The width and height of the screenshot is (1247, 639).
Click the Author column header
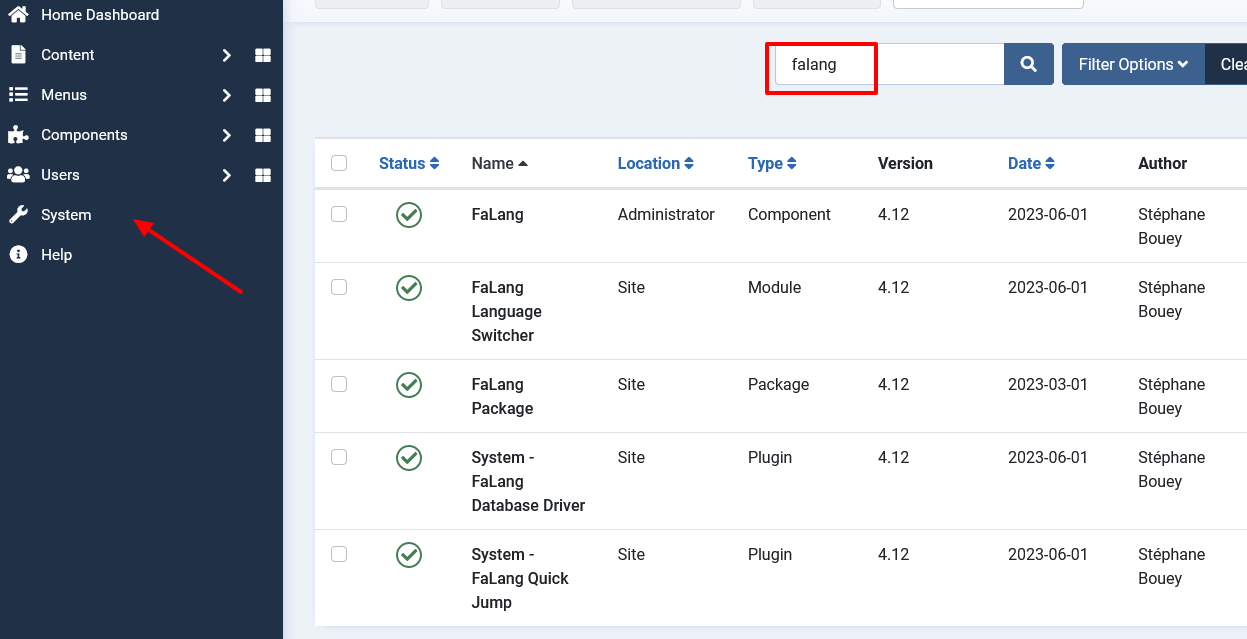point(1163,163)
